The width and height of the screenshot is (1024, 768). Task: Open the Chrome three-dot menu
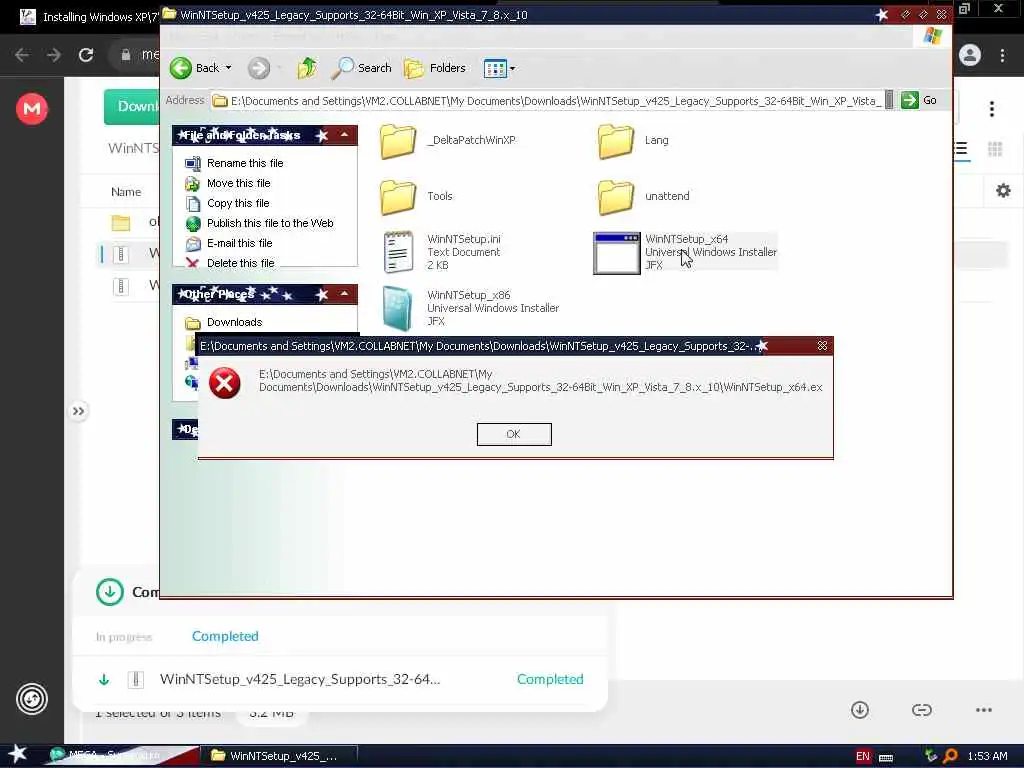(x=1002, y=56)
